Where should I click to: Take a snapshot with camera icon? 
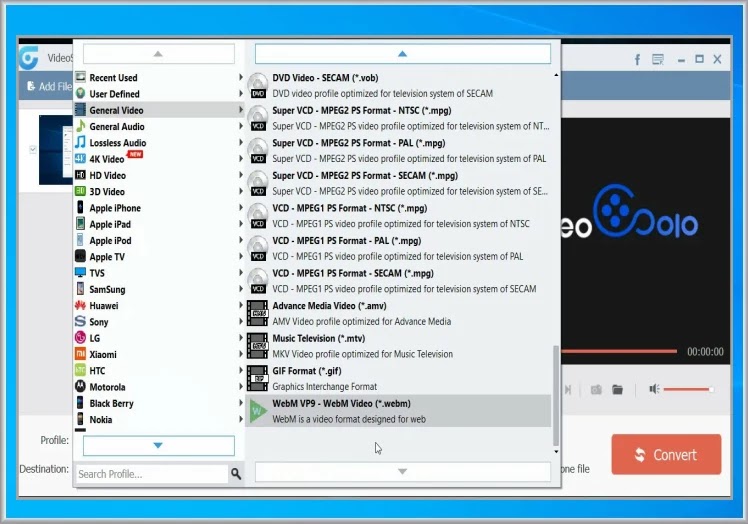pos(596,389)
